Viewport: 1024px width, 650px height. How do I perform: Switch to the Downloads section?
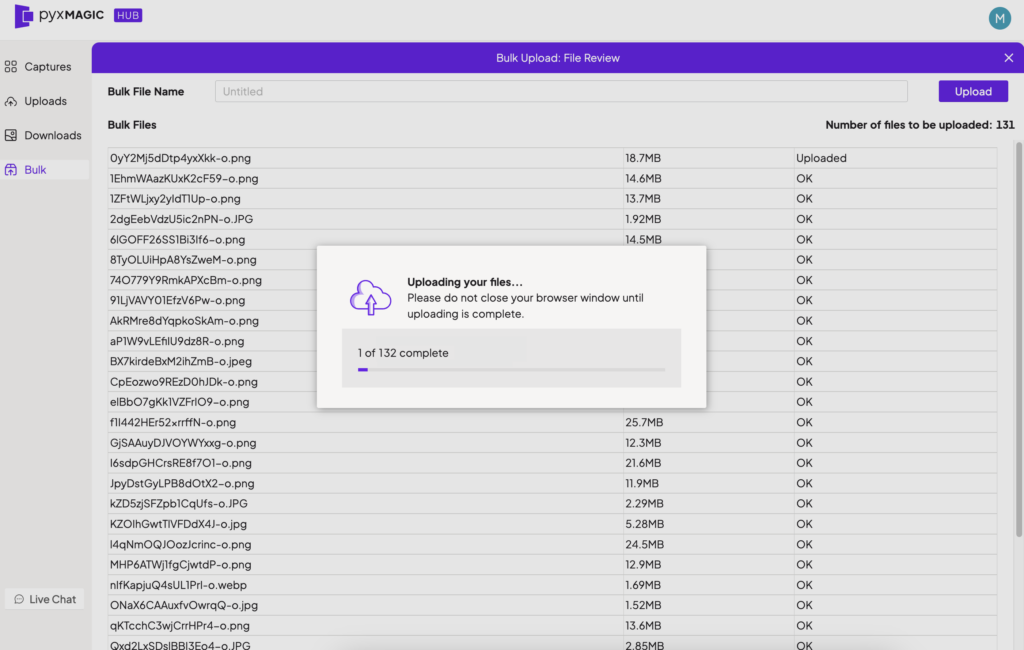pyautogui.click(x=52, y=135)
